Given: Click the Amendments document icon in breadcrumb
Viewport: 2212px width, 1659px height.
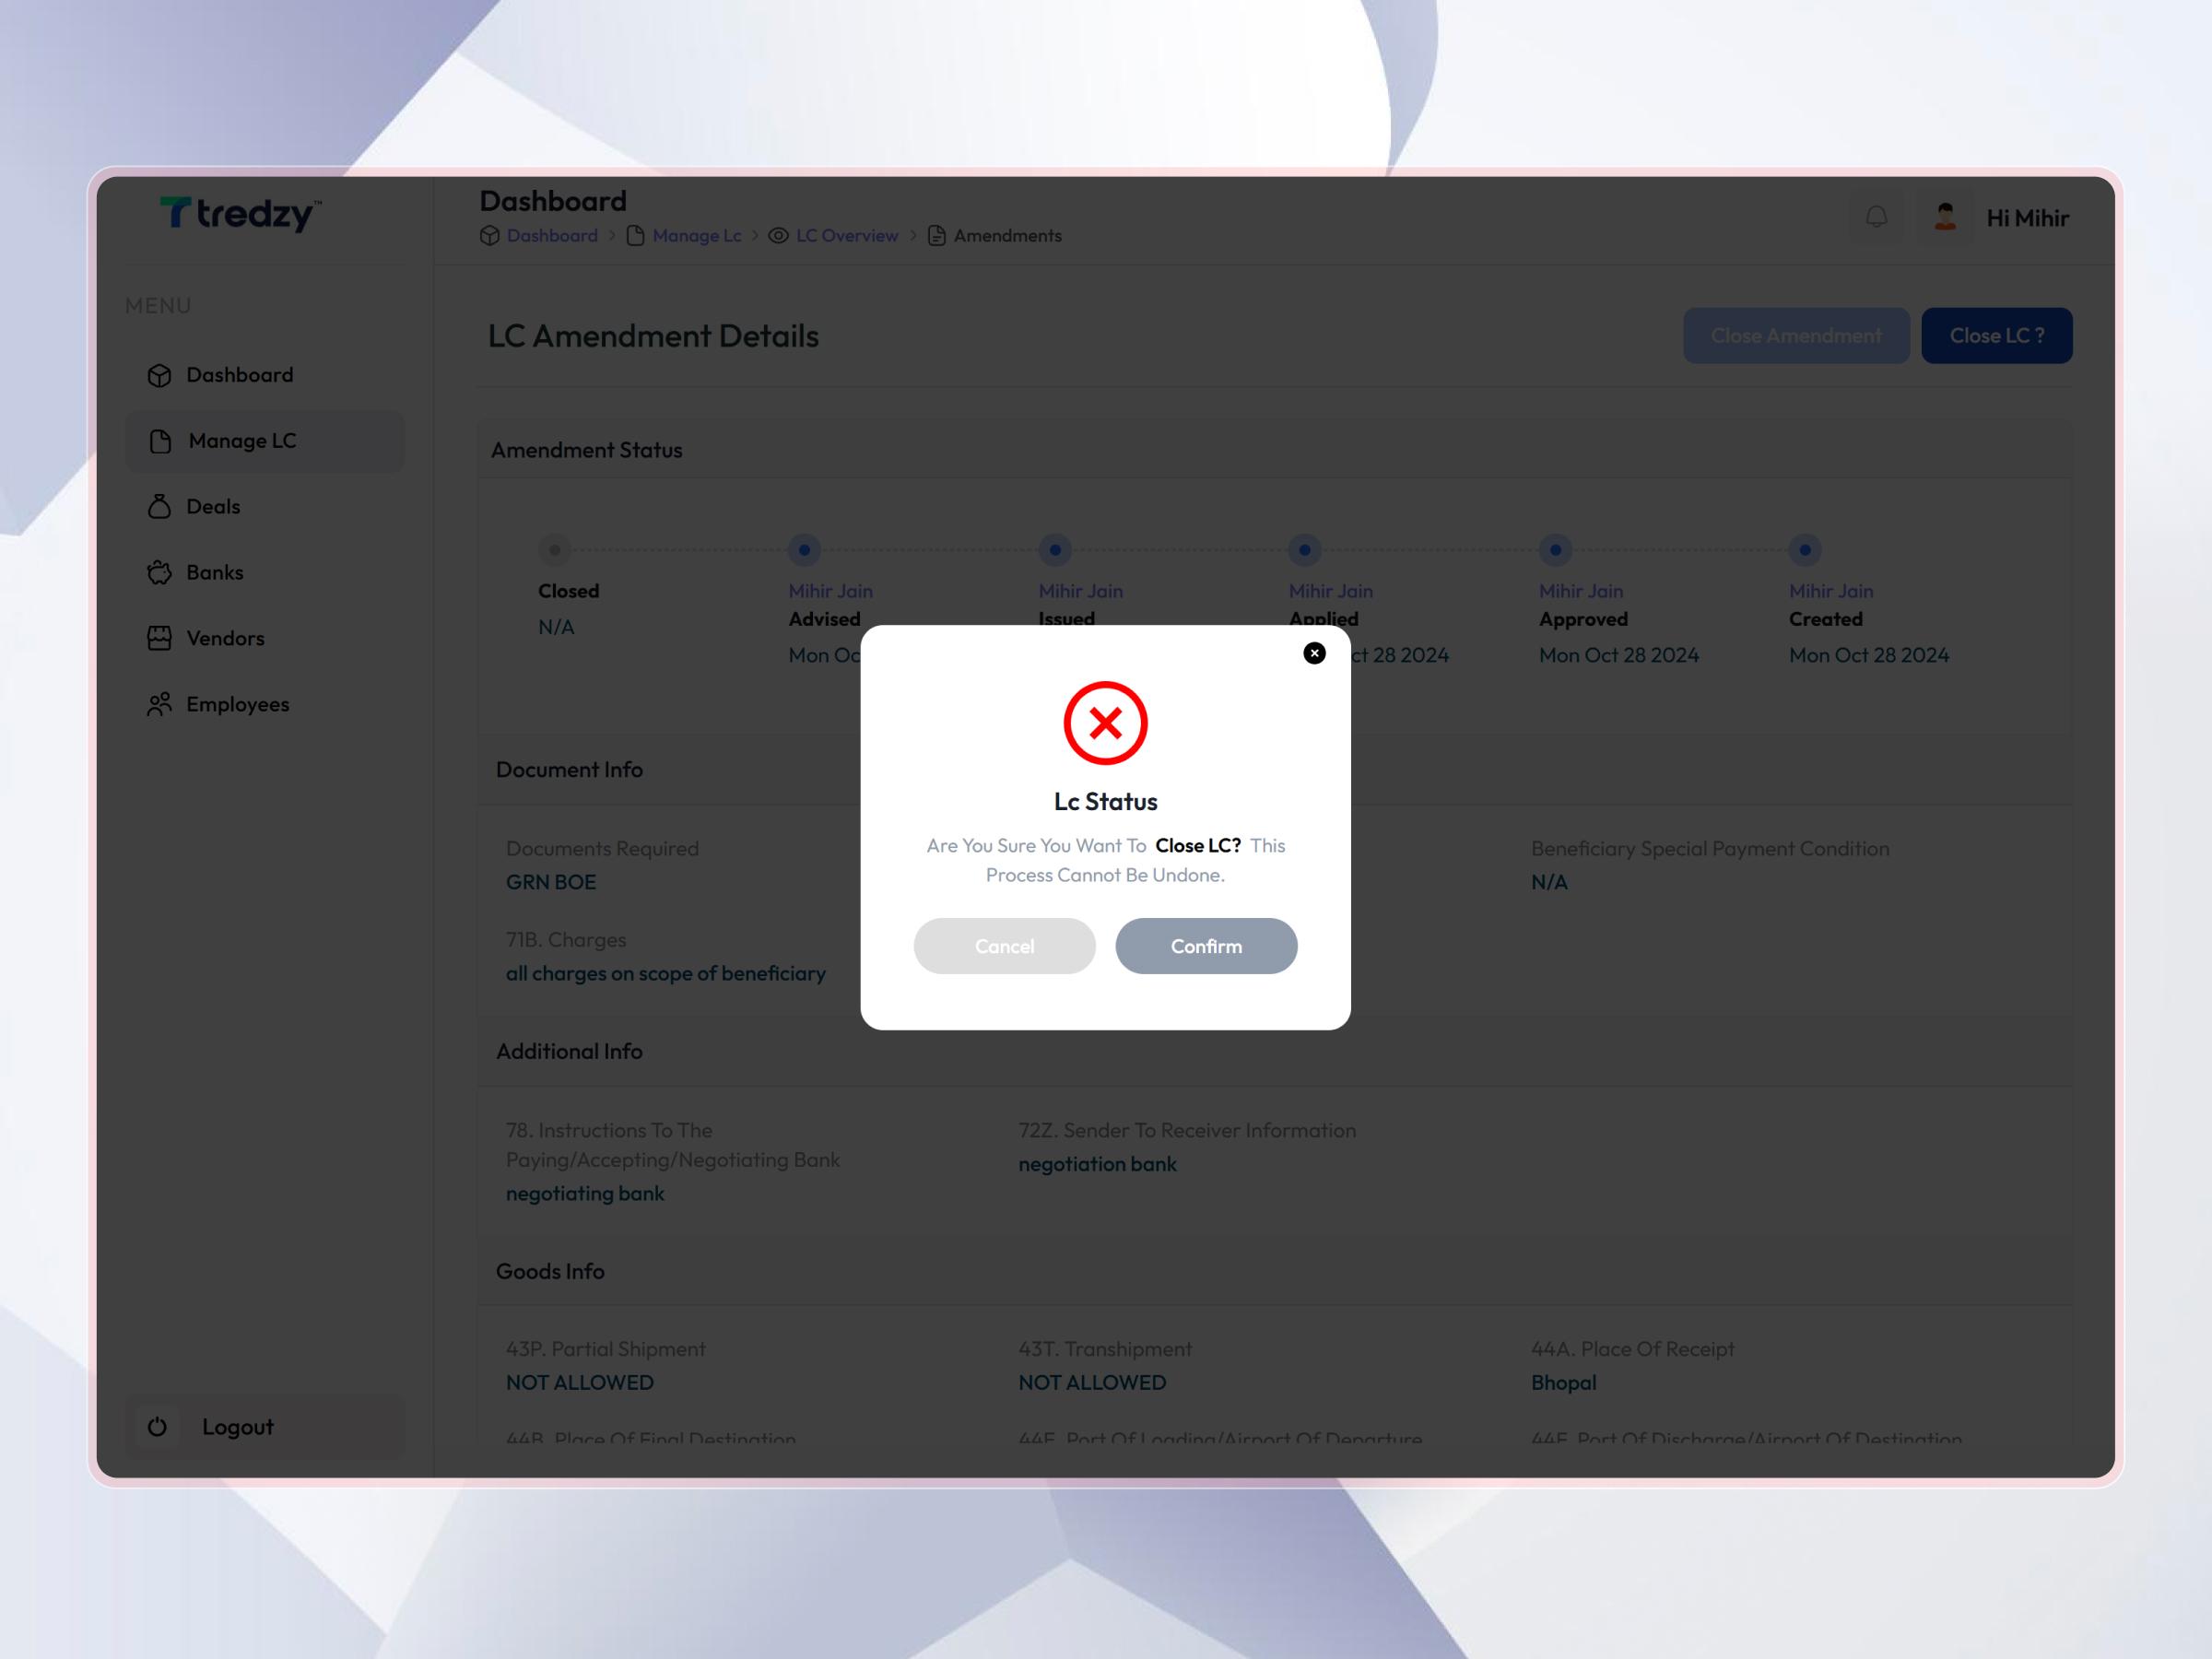Looking at the screenshot, I should coord(936,235).
